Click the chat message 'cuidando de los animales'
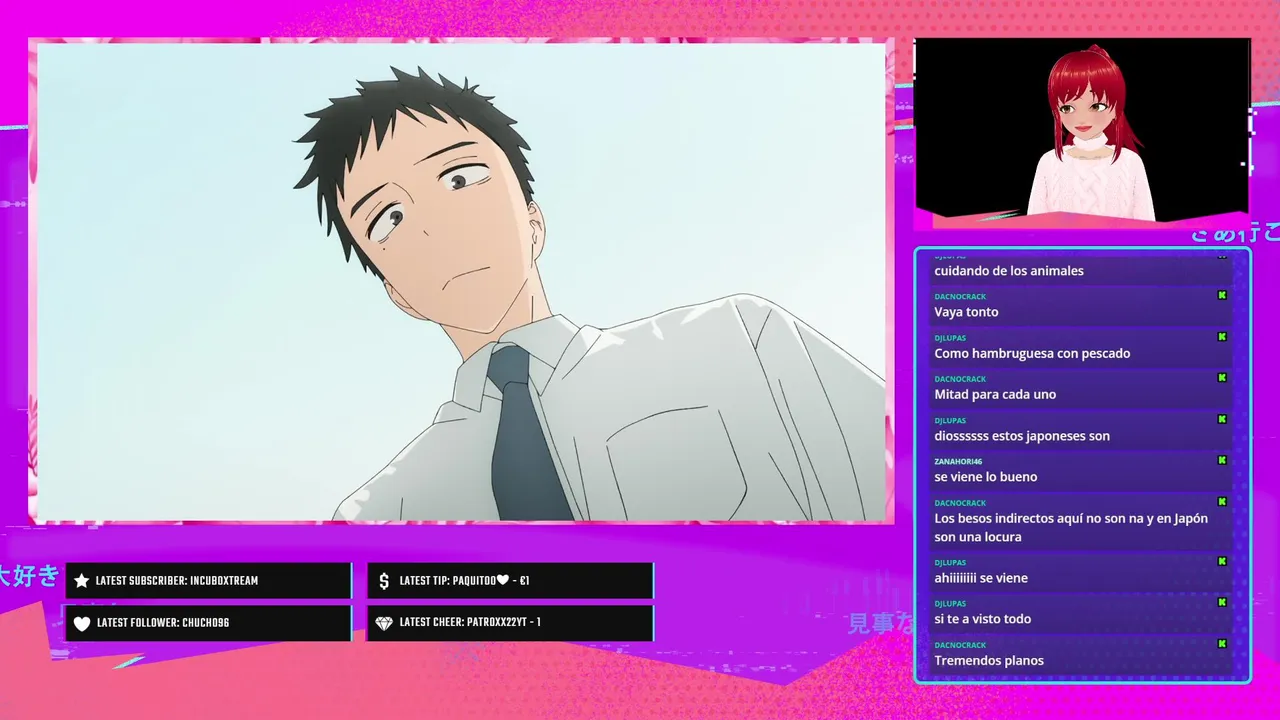This screenshot has height=720, width=1280. 1009,271
